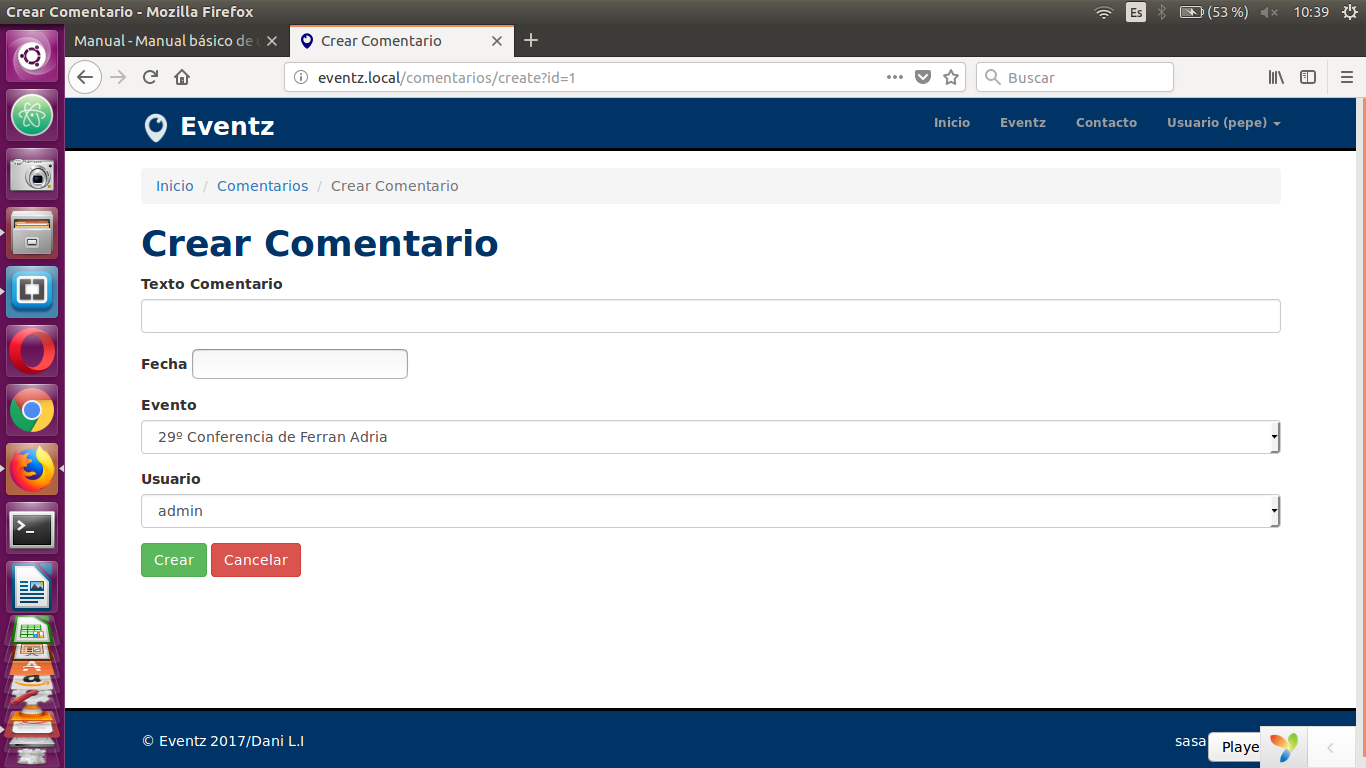Open the Firefox Library icon
Image resolution: width=1366 pixels, height=768 pixels.
(x=1276, y=77)
